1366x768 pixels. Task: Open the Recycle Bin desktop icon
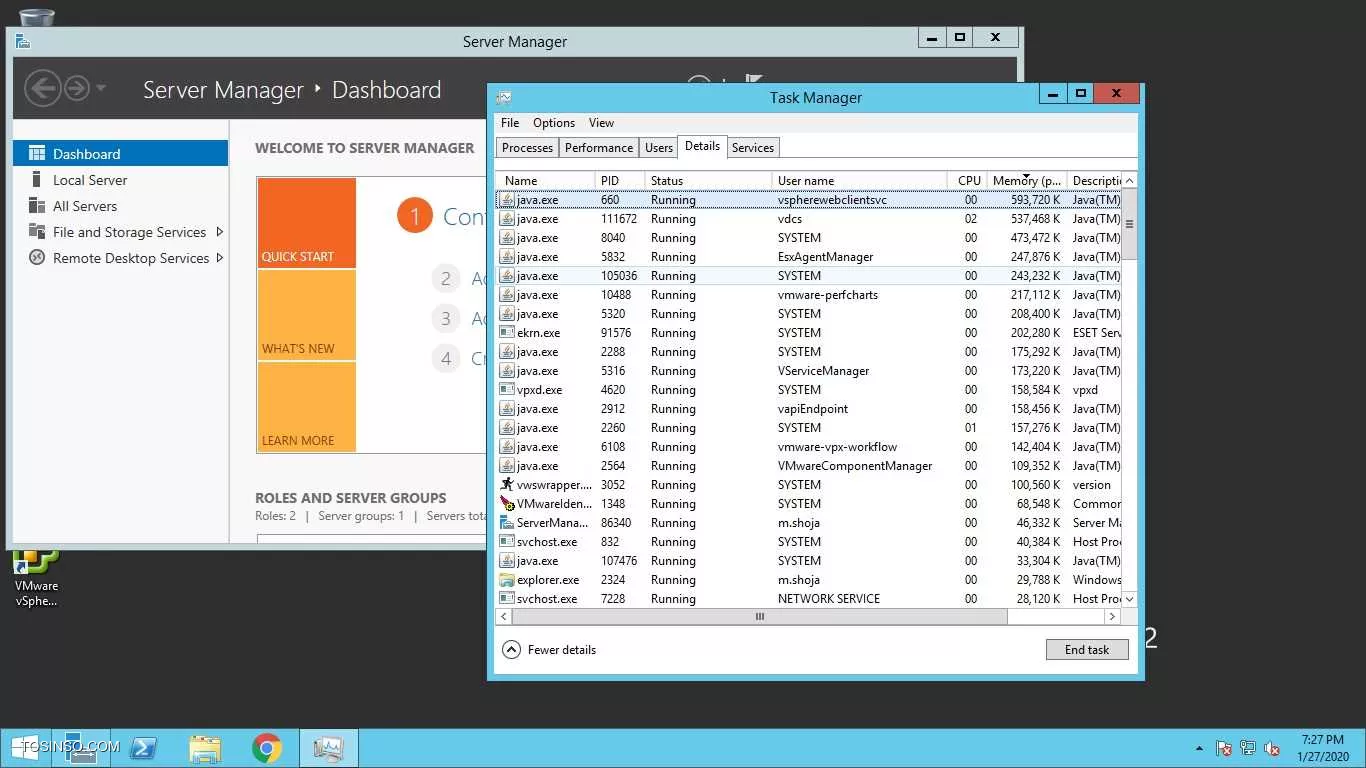(37, 17)
